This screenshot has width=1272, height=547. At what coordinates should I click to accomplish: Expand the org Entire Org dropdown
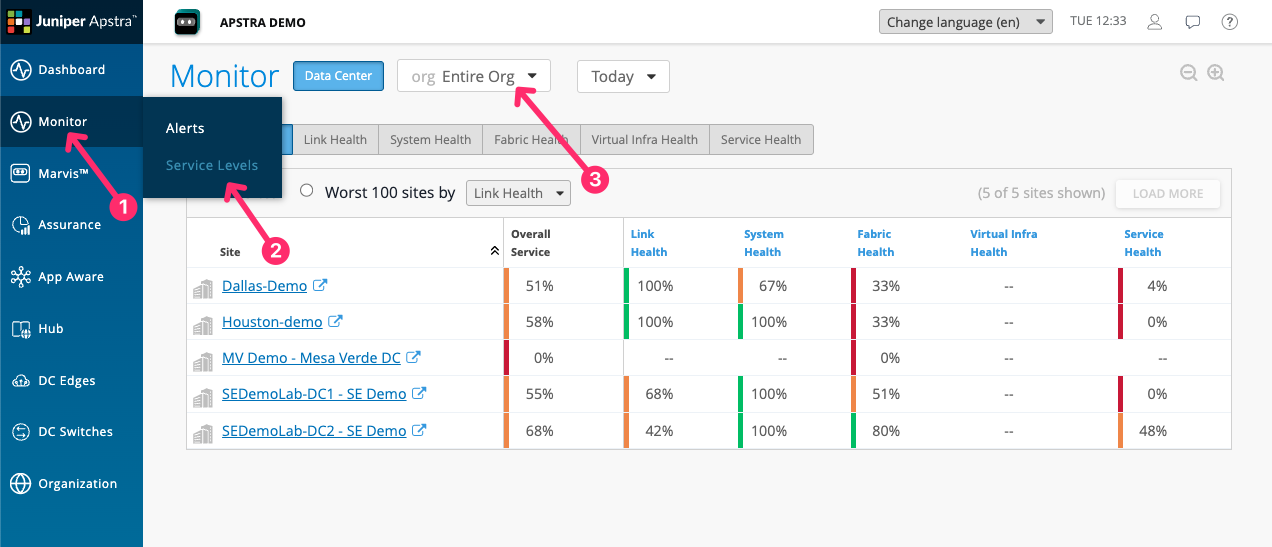coord(476,76)
